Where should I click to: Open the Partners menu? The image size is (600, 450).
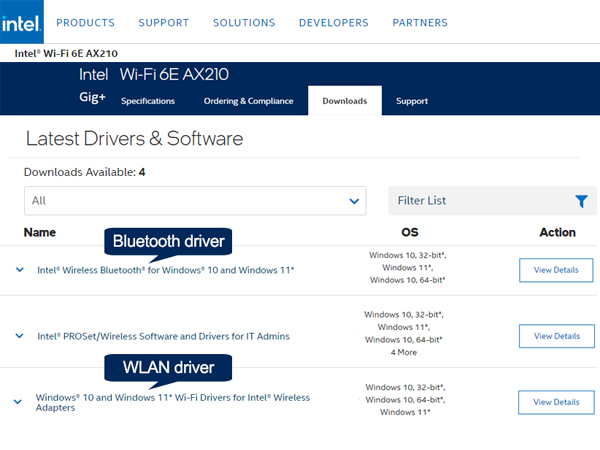420,23
